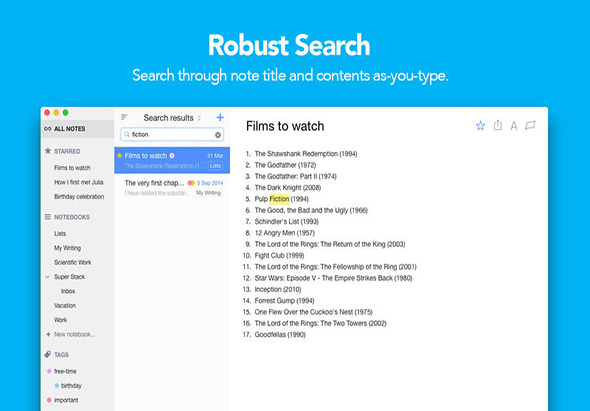This screenshot has height=411, width=590.
Task: Click the plus icon next to New notebook
Action: [x=48, y=334]
